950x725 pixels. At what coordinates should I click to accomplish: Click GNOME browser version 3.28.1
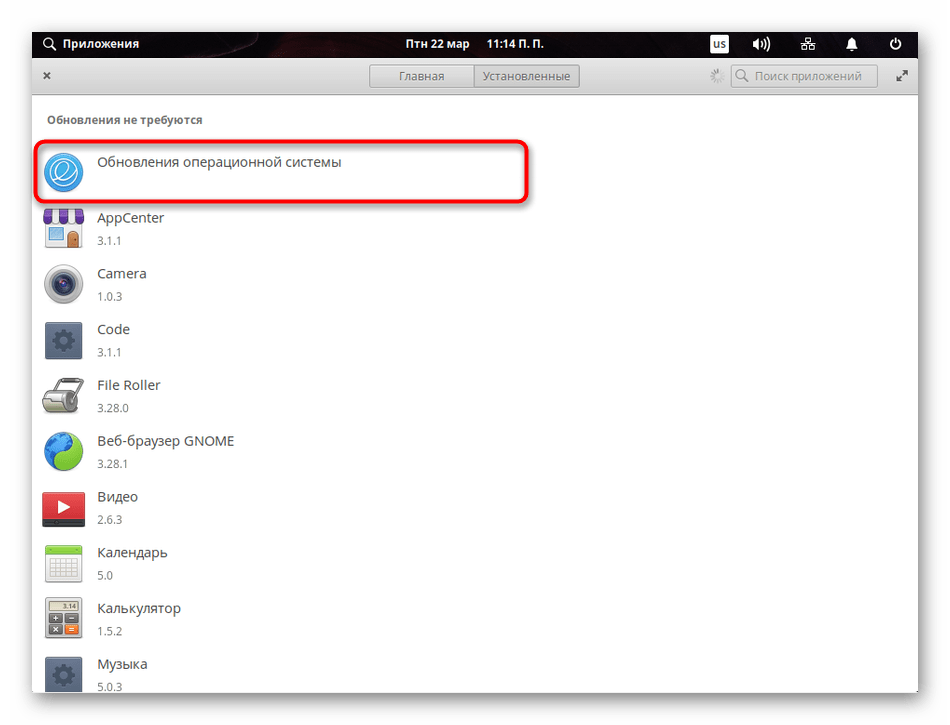pos(112,464)
